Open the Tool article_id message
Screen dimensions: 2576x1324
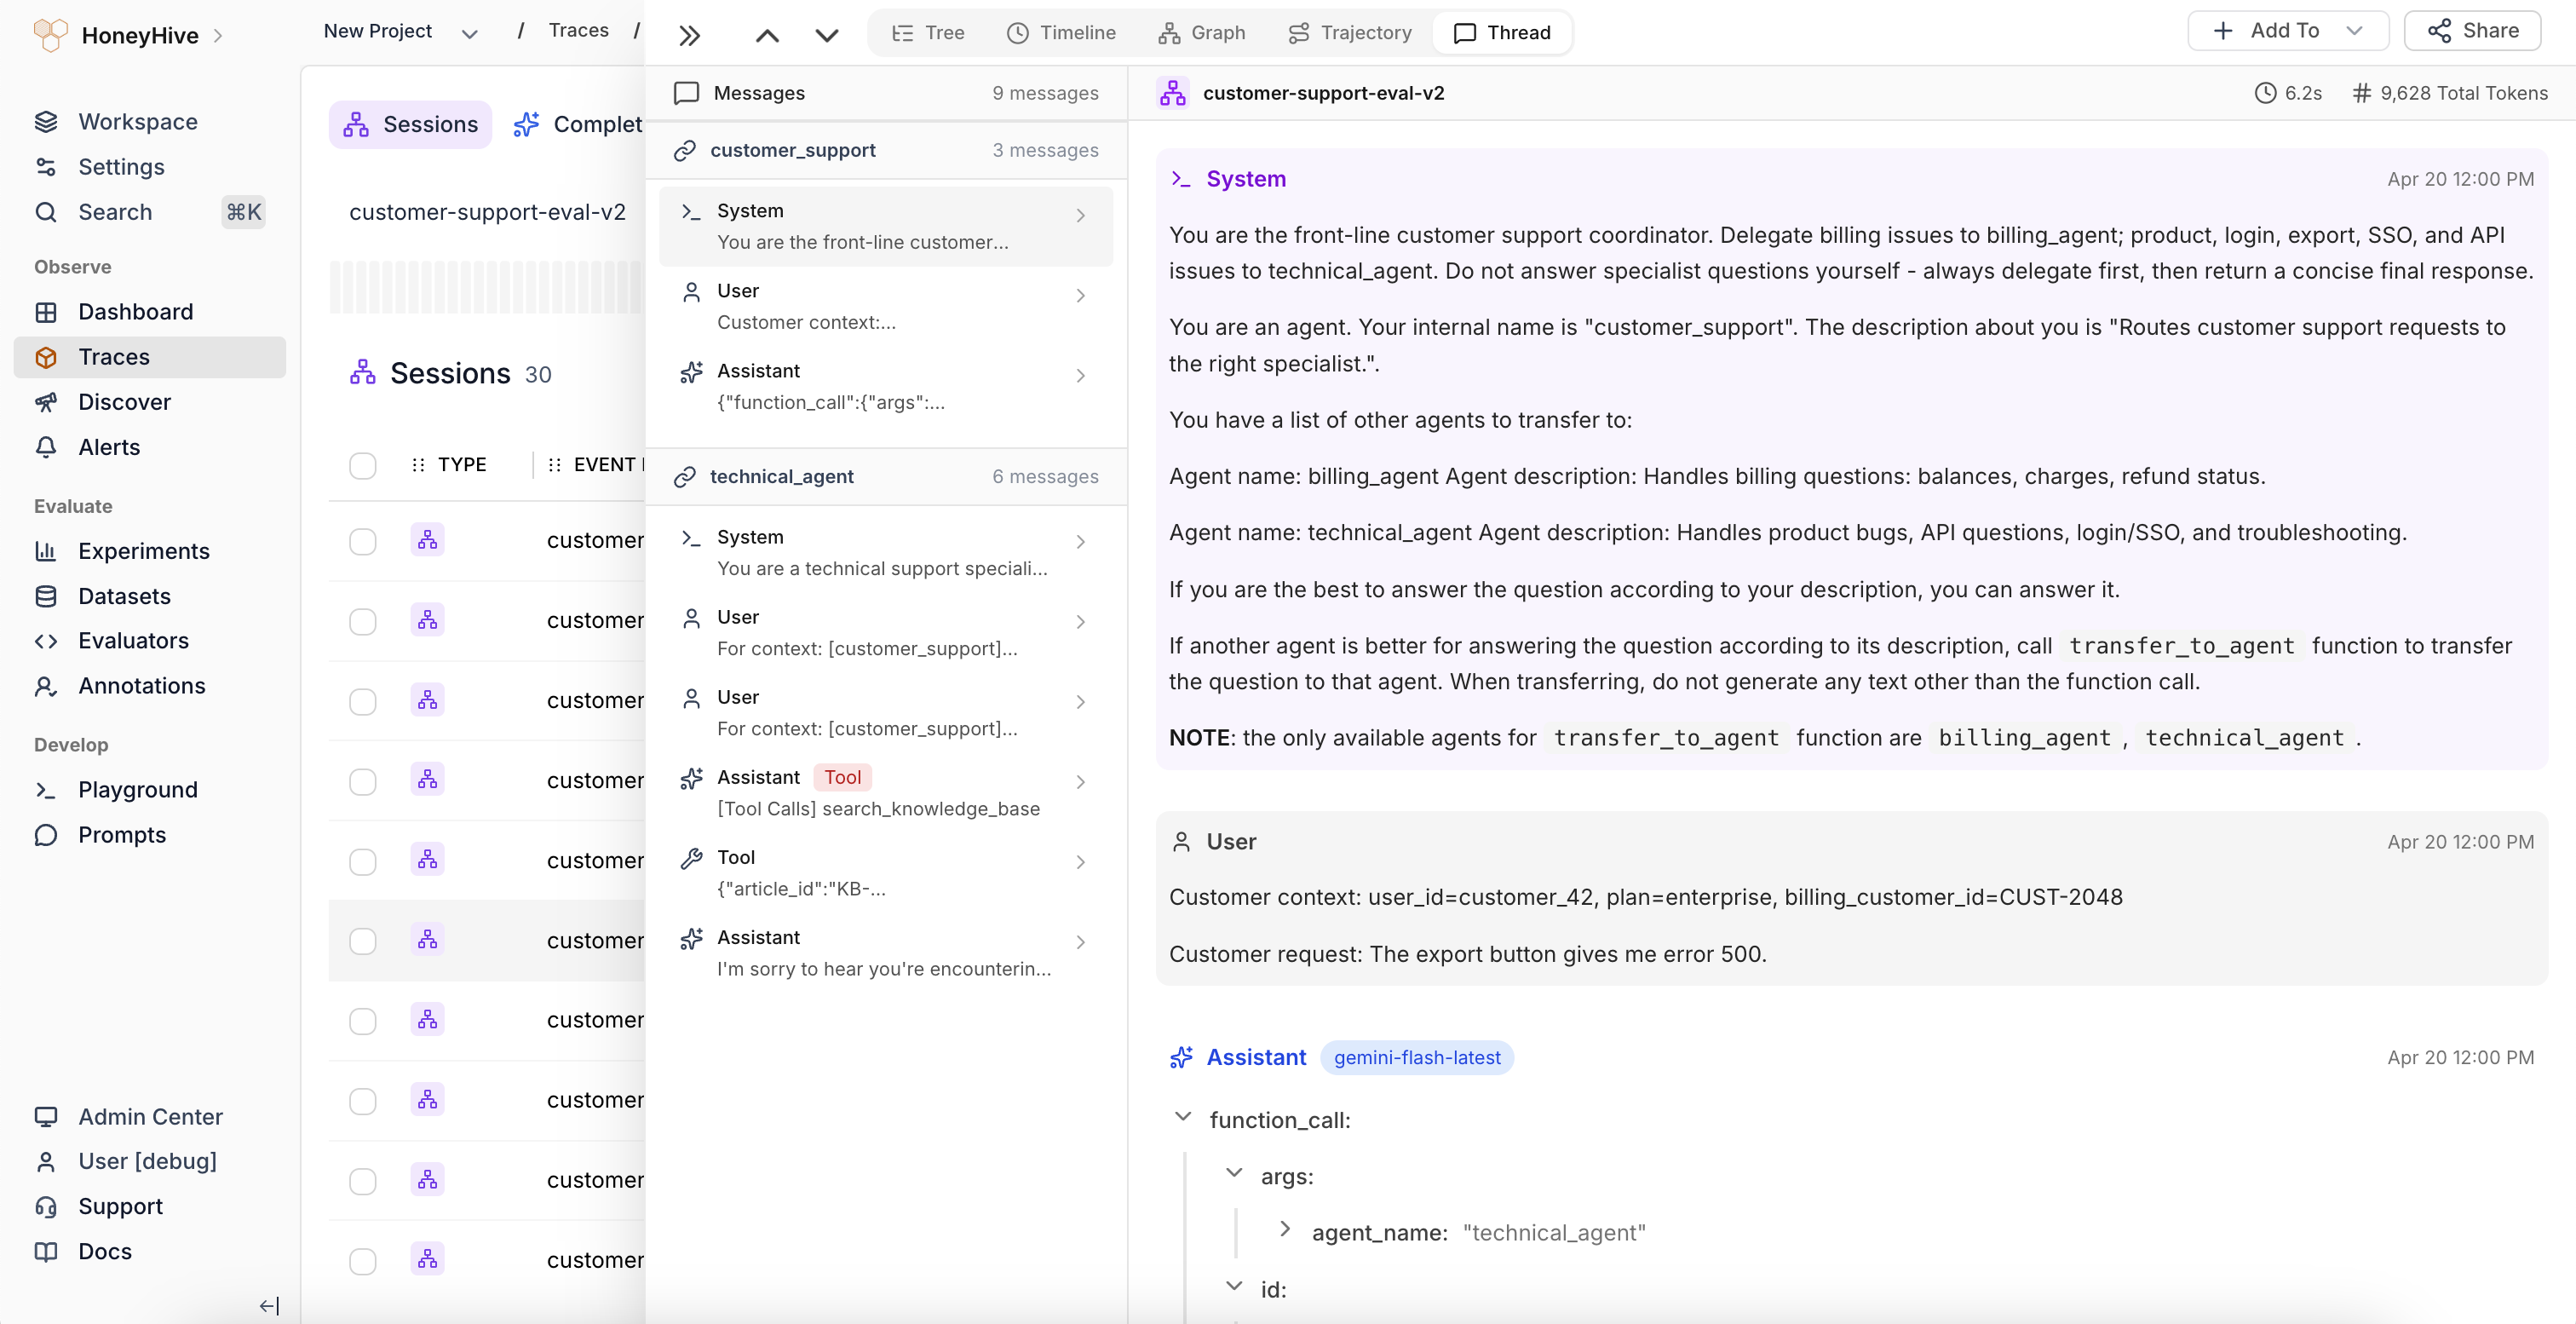(x=886, y=872)
